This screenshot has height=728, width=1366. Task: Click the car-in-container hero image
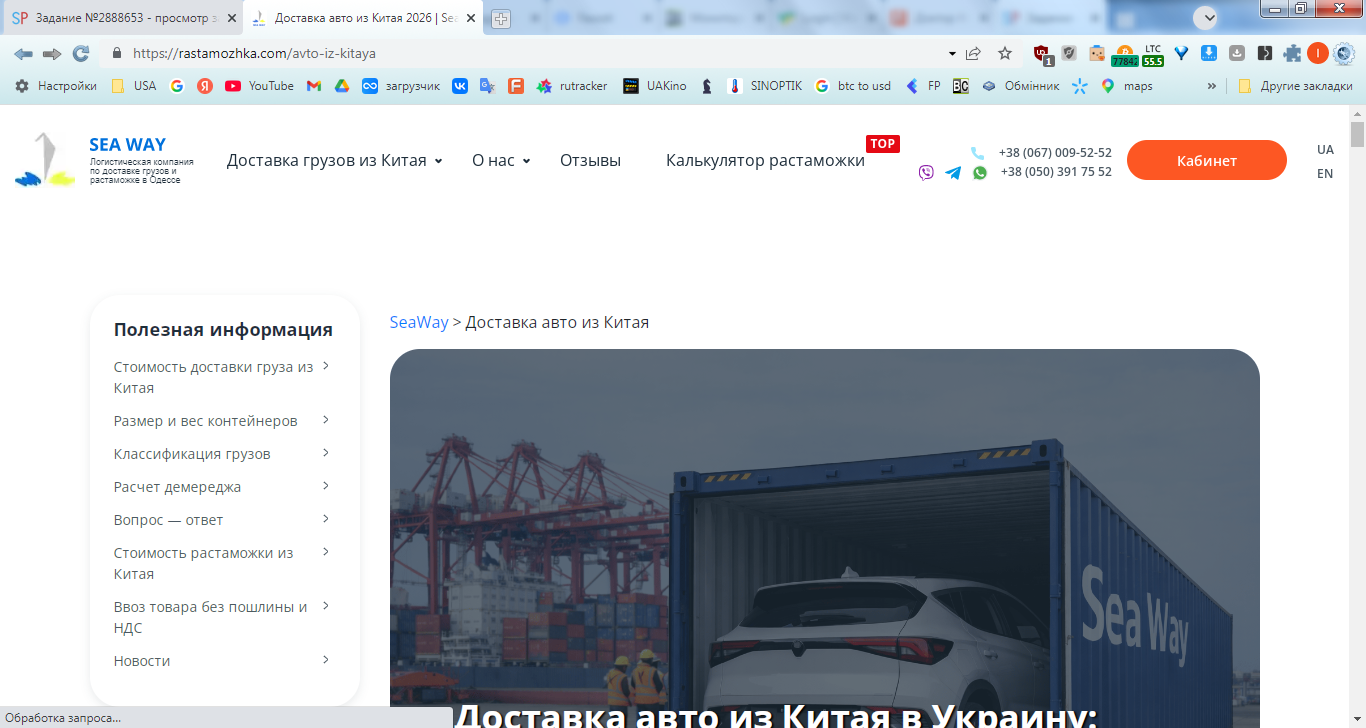point(825,538)
